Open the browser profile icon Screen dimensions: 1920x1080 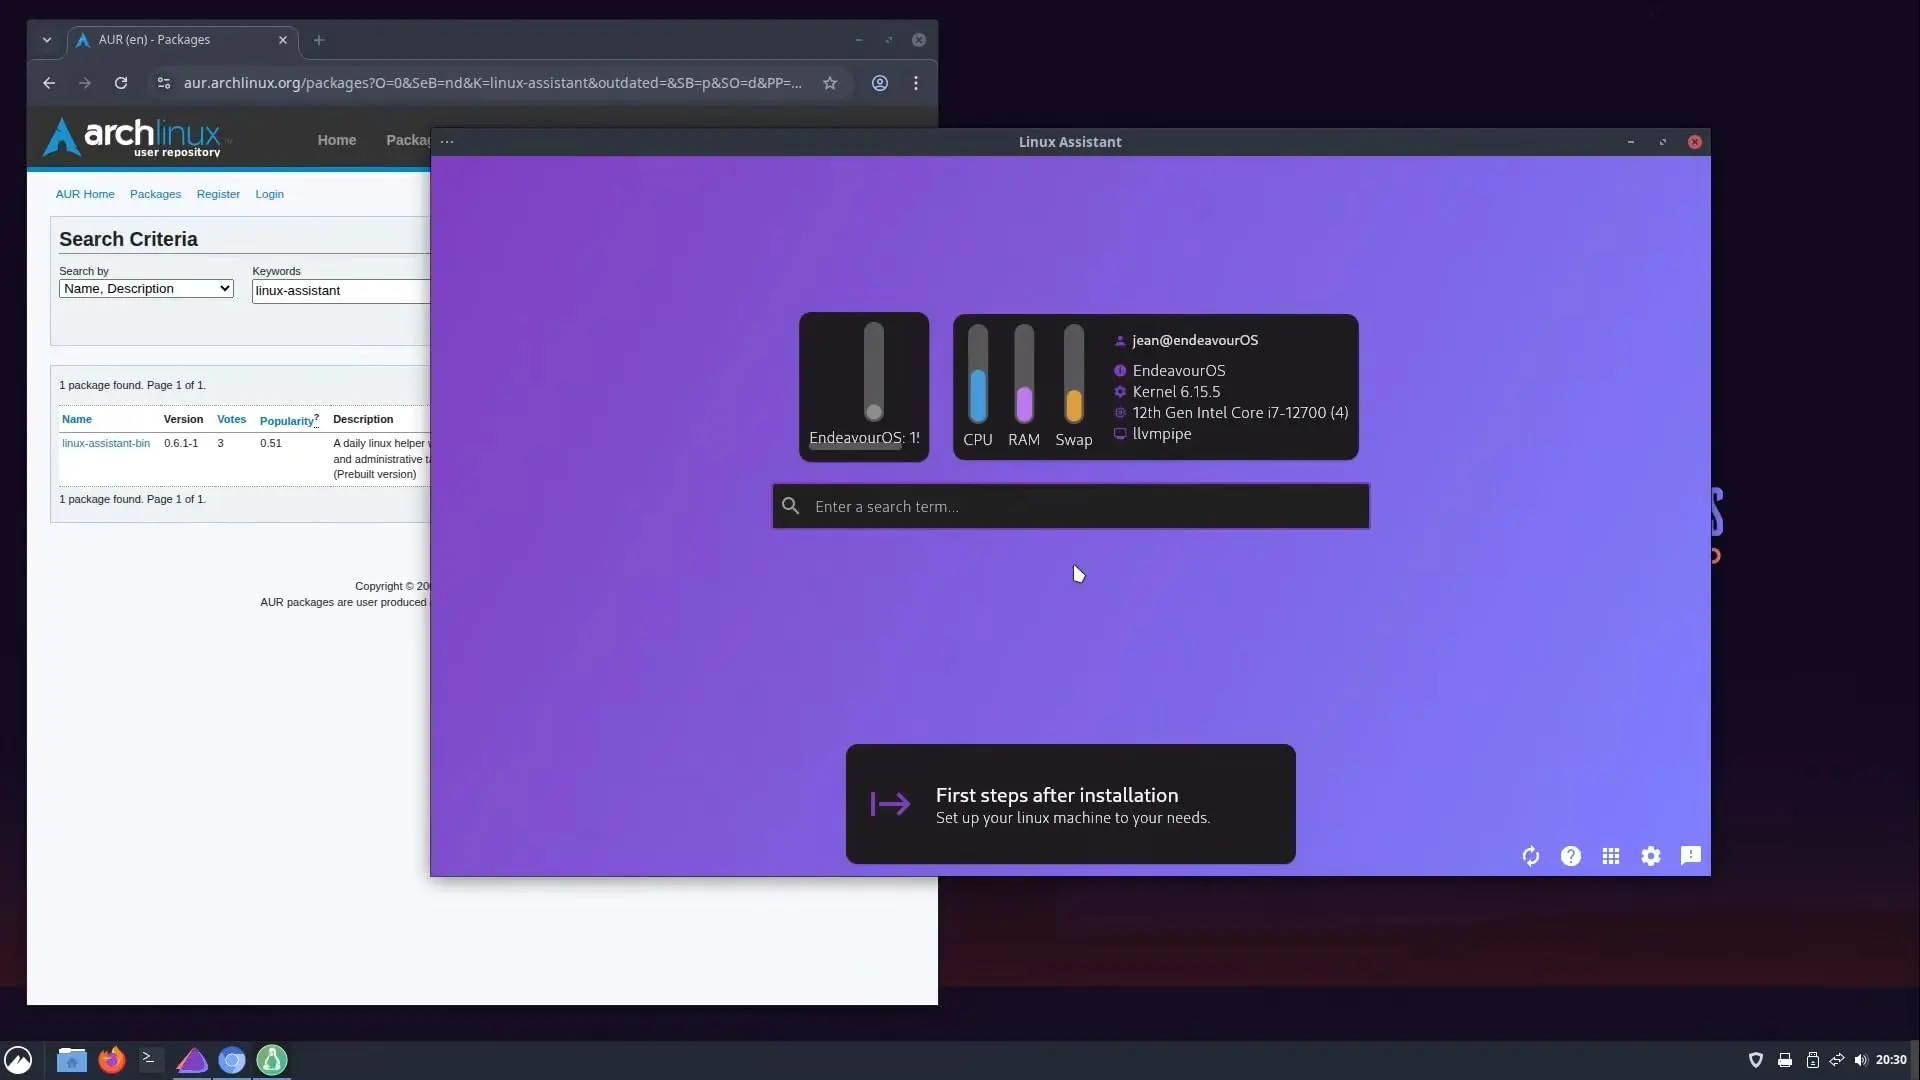880,83
